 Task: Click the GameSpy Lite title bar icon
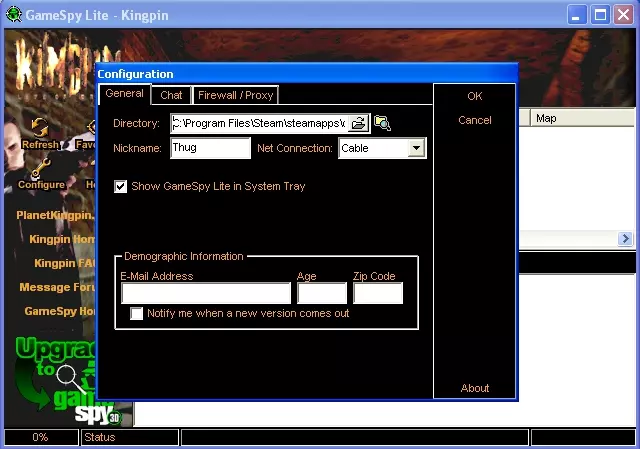click(13, 15)
